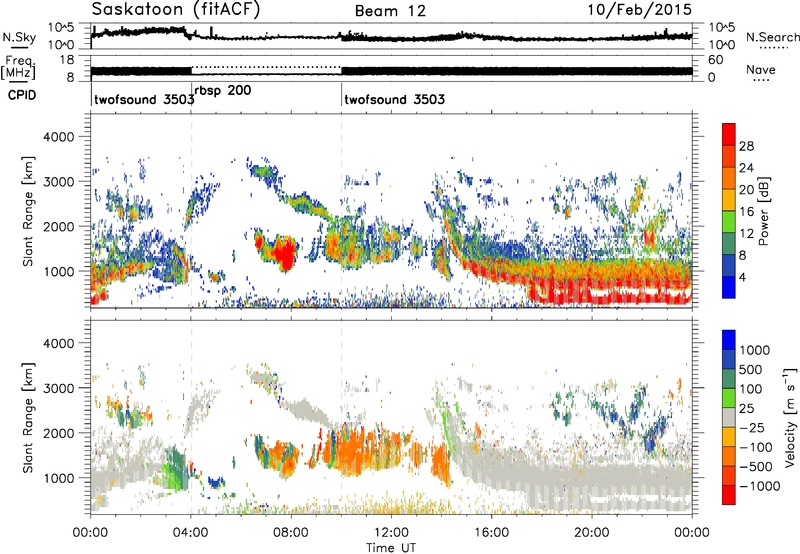Click the '2000' tick of the power panel

click(x=58, y=226)
